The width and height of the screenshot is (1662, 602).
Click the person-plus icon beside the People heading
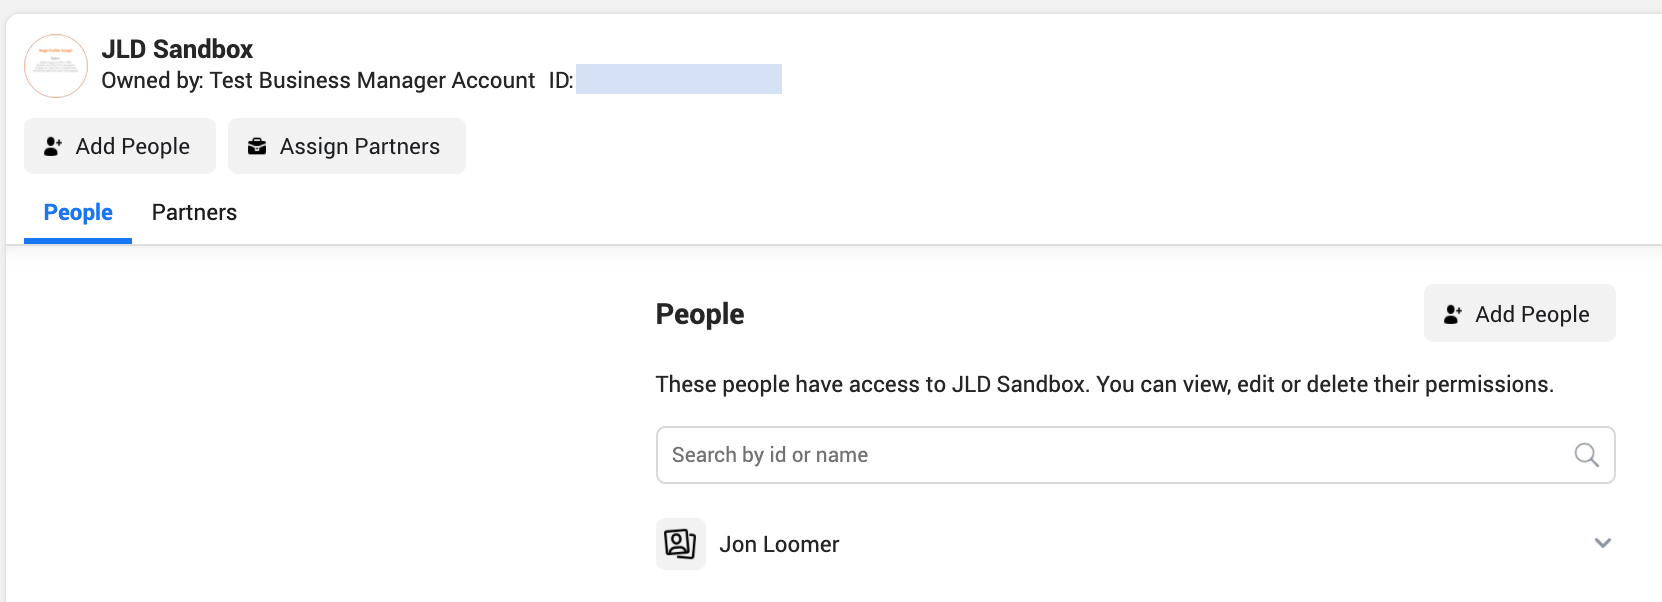point(1453,314)
